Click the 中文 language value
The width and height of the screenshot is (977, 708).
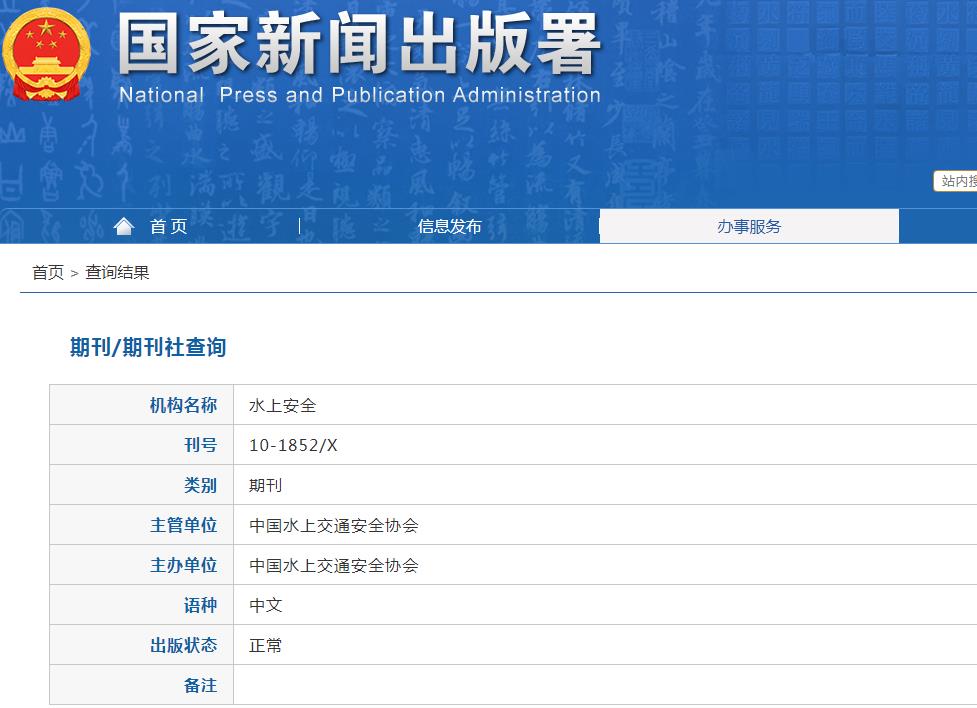tap(266, 605)
